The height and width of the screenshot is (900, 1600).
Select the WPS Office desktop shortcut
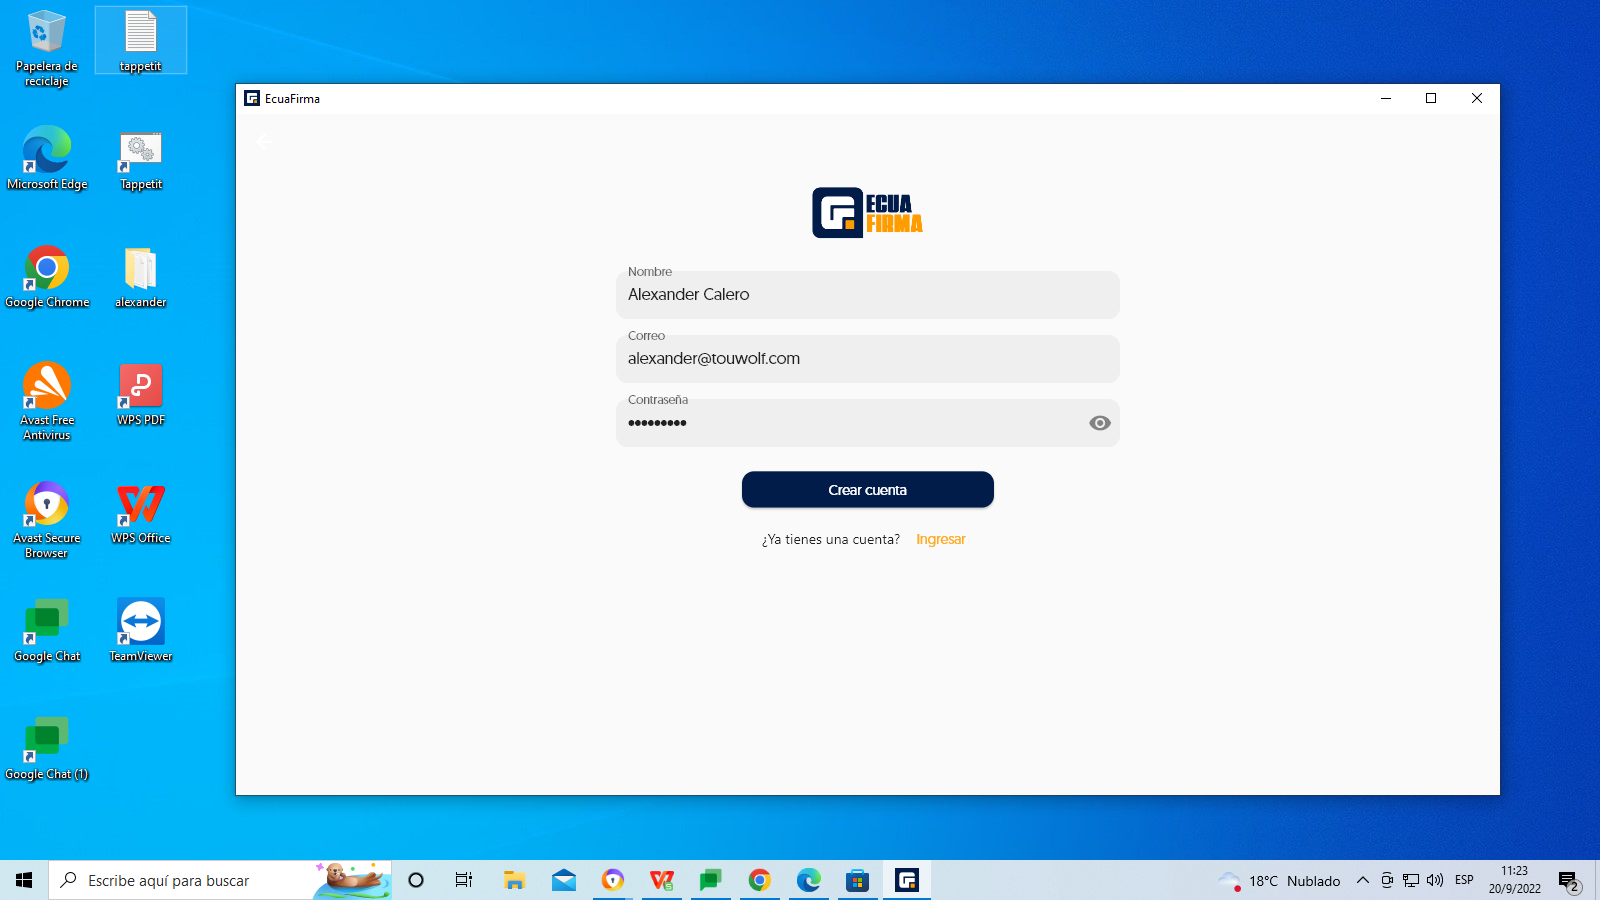coord(141,513)
